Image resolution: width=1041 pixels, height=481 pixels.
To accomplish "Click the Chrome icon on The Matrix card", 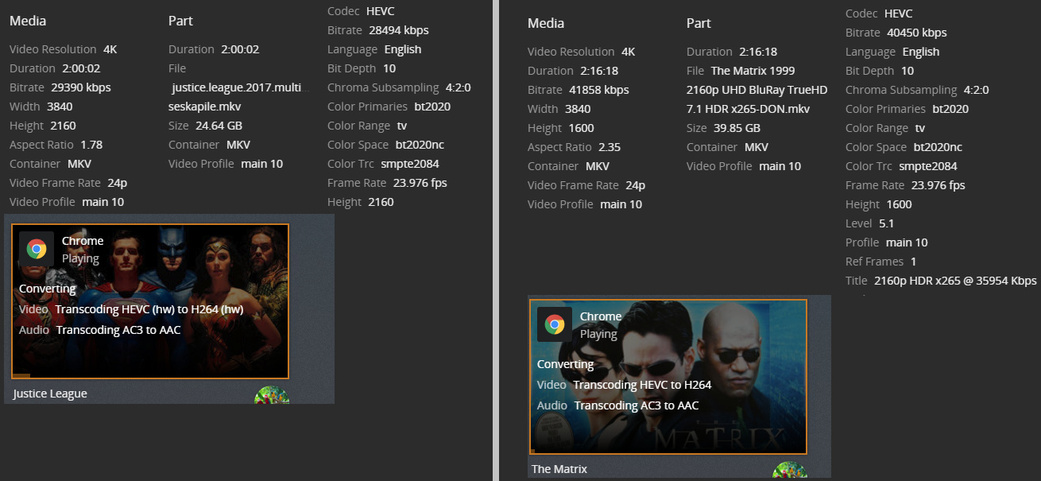I will (x=554, y=324).
